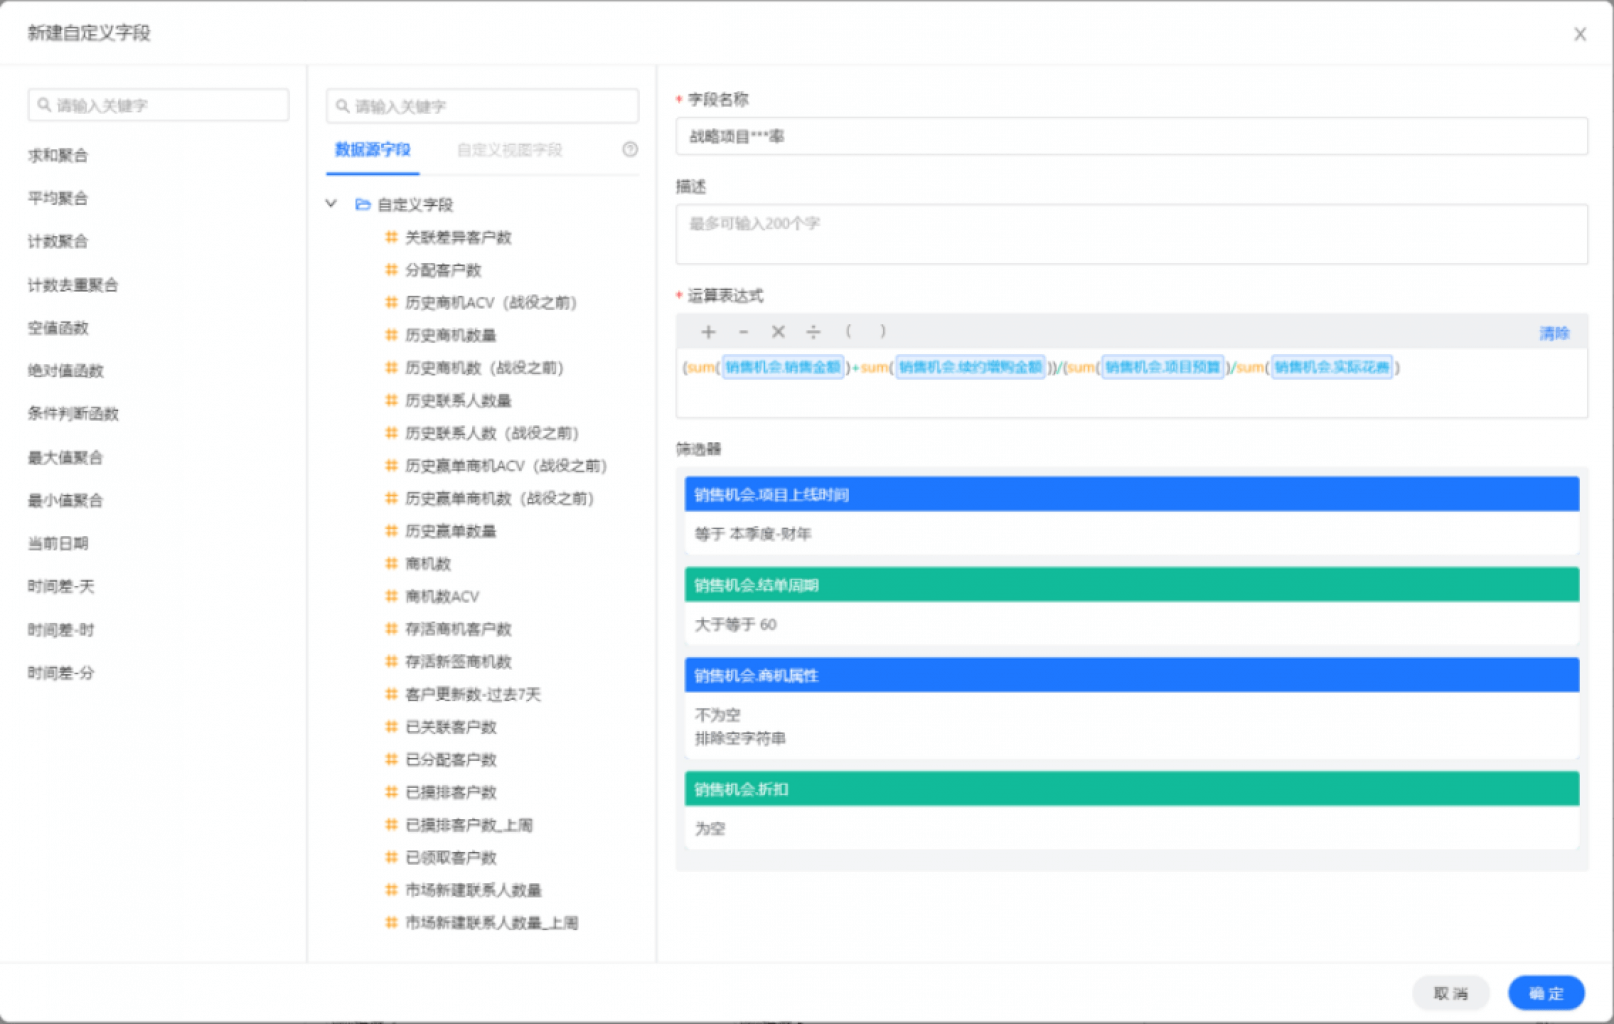Click the help icon beside the field tabs

click(629, 149)
